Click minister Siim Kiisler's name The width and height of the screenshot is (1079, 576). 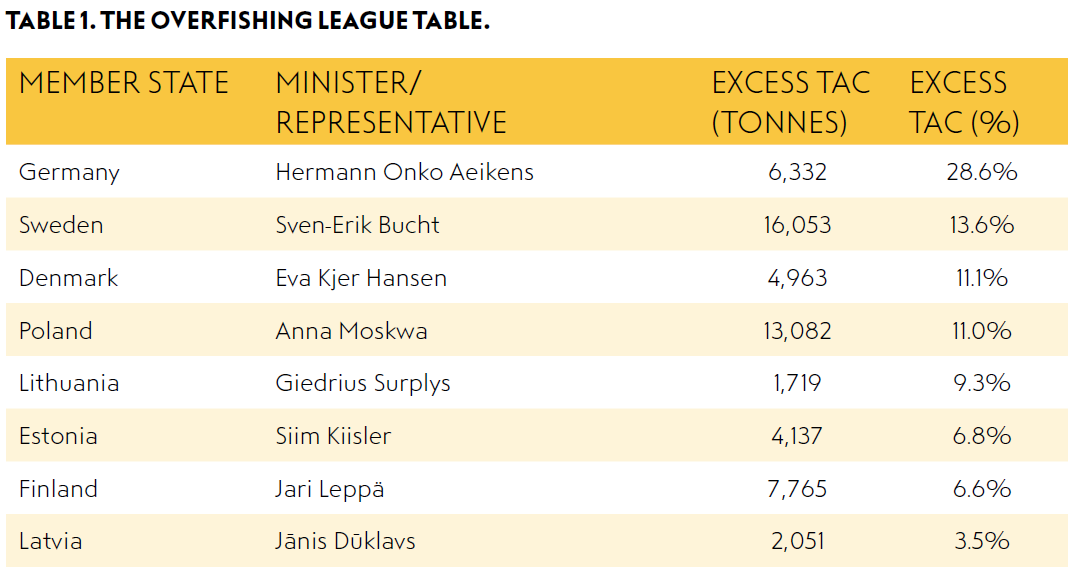point(333,436)
